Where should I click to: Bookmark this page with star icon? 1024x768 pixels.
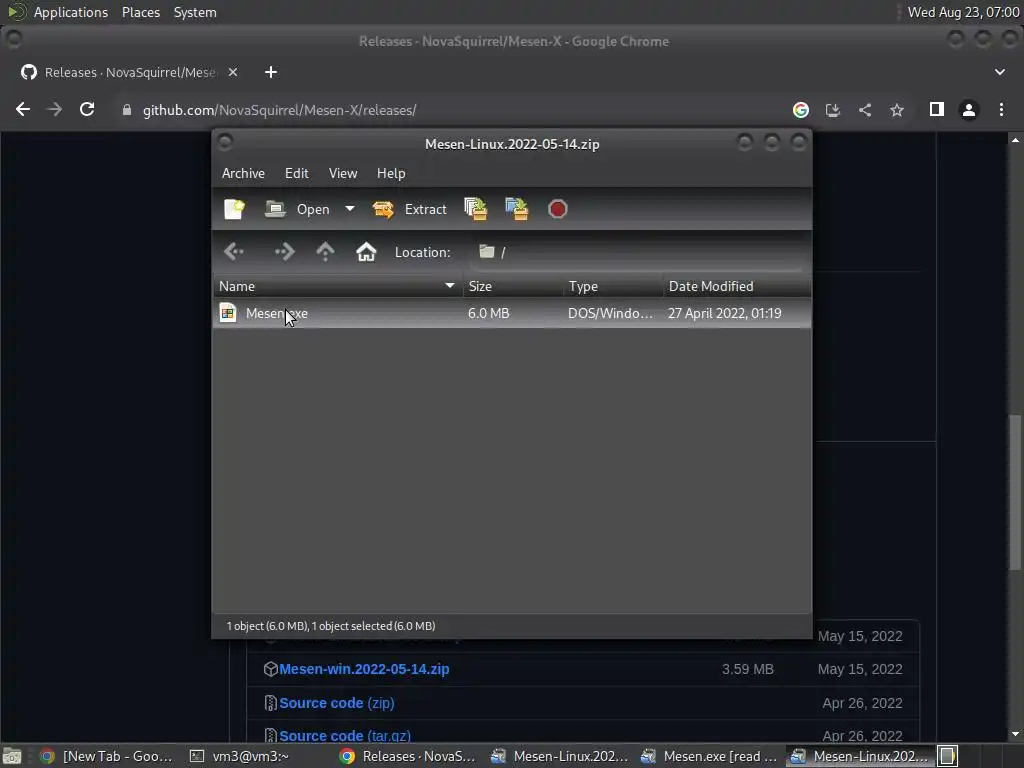(897, 110)
